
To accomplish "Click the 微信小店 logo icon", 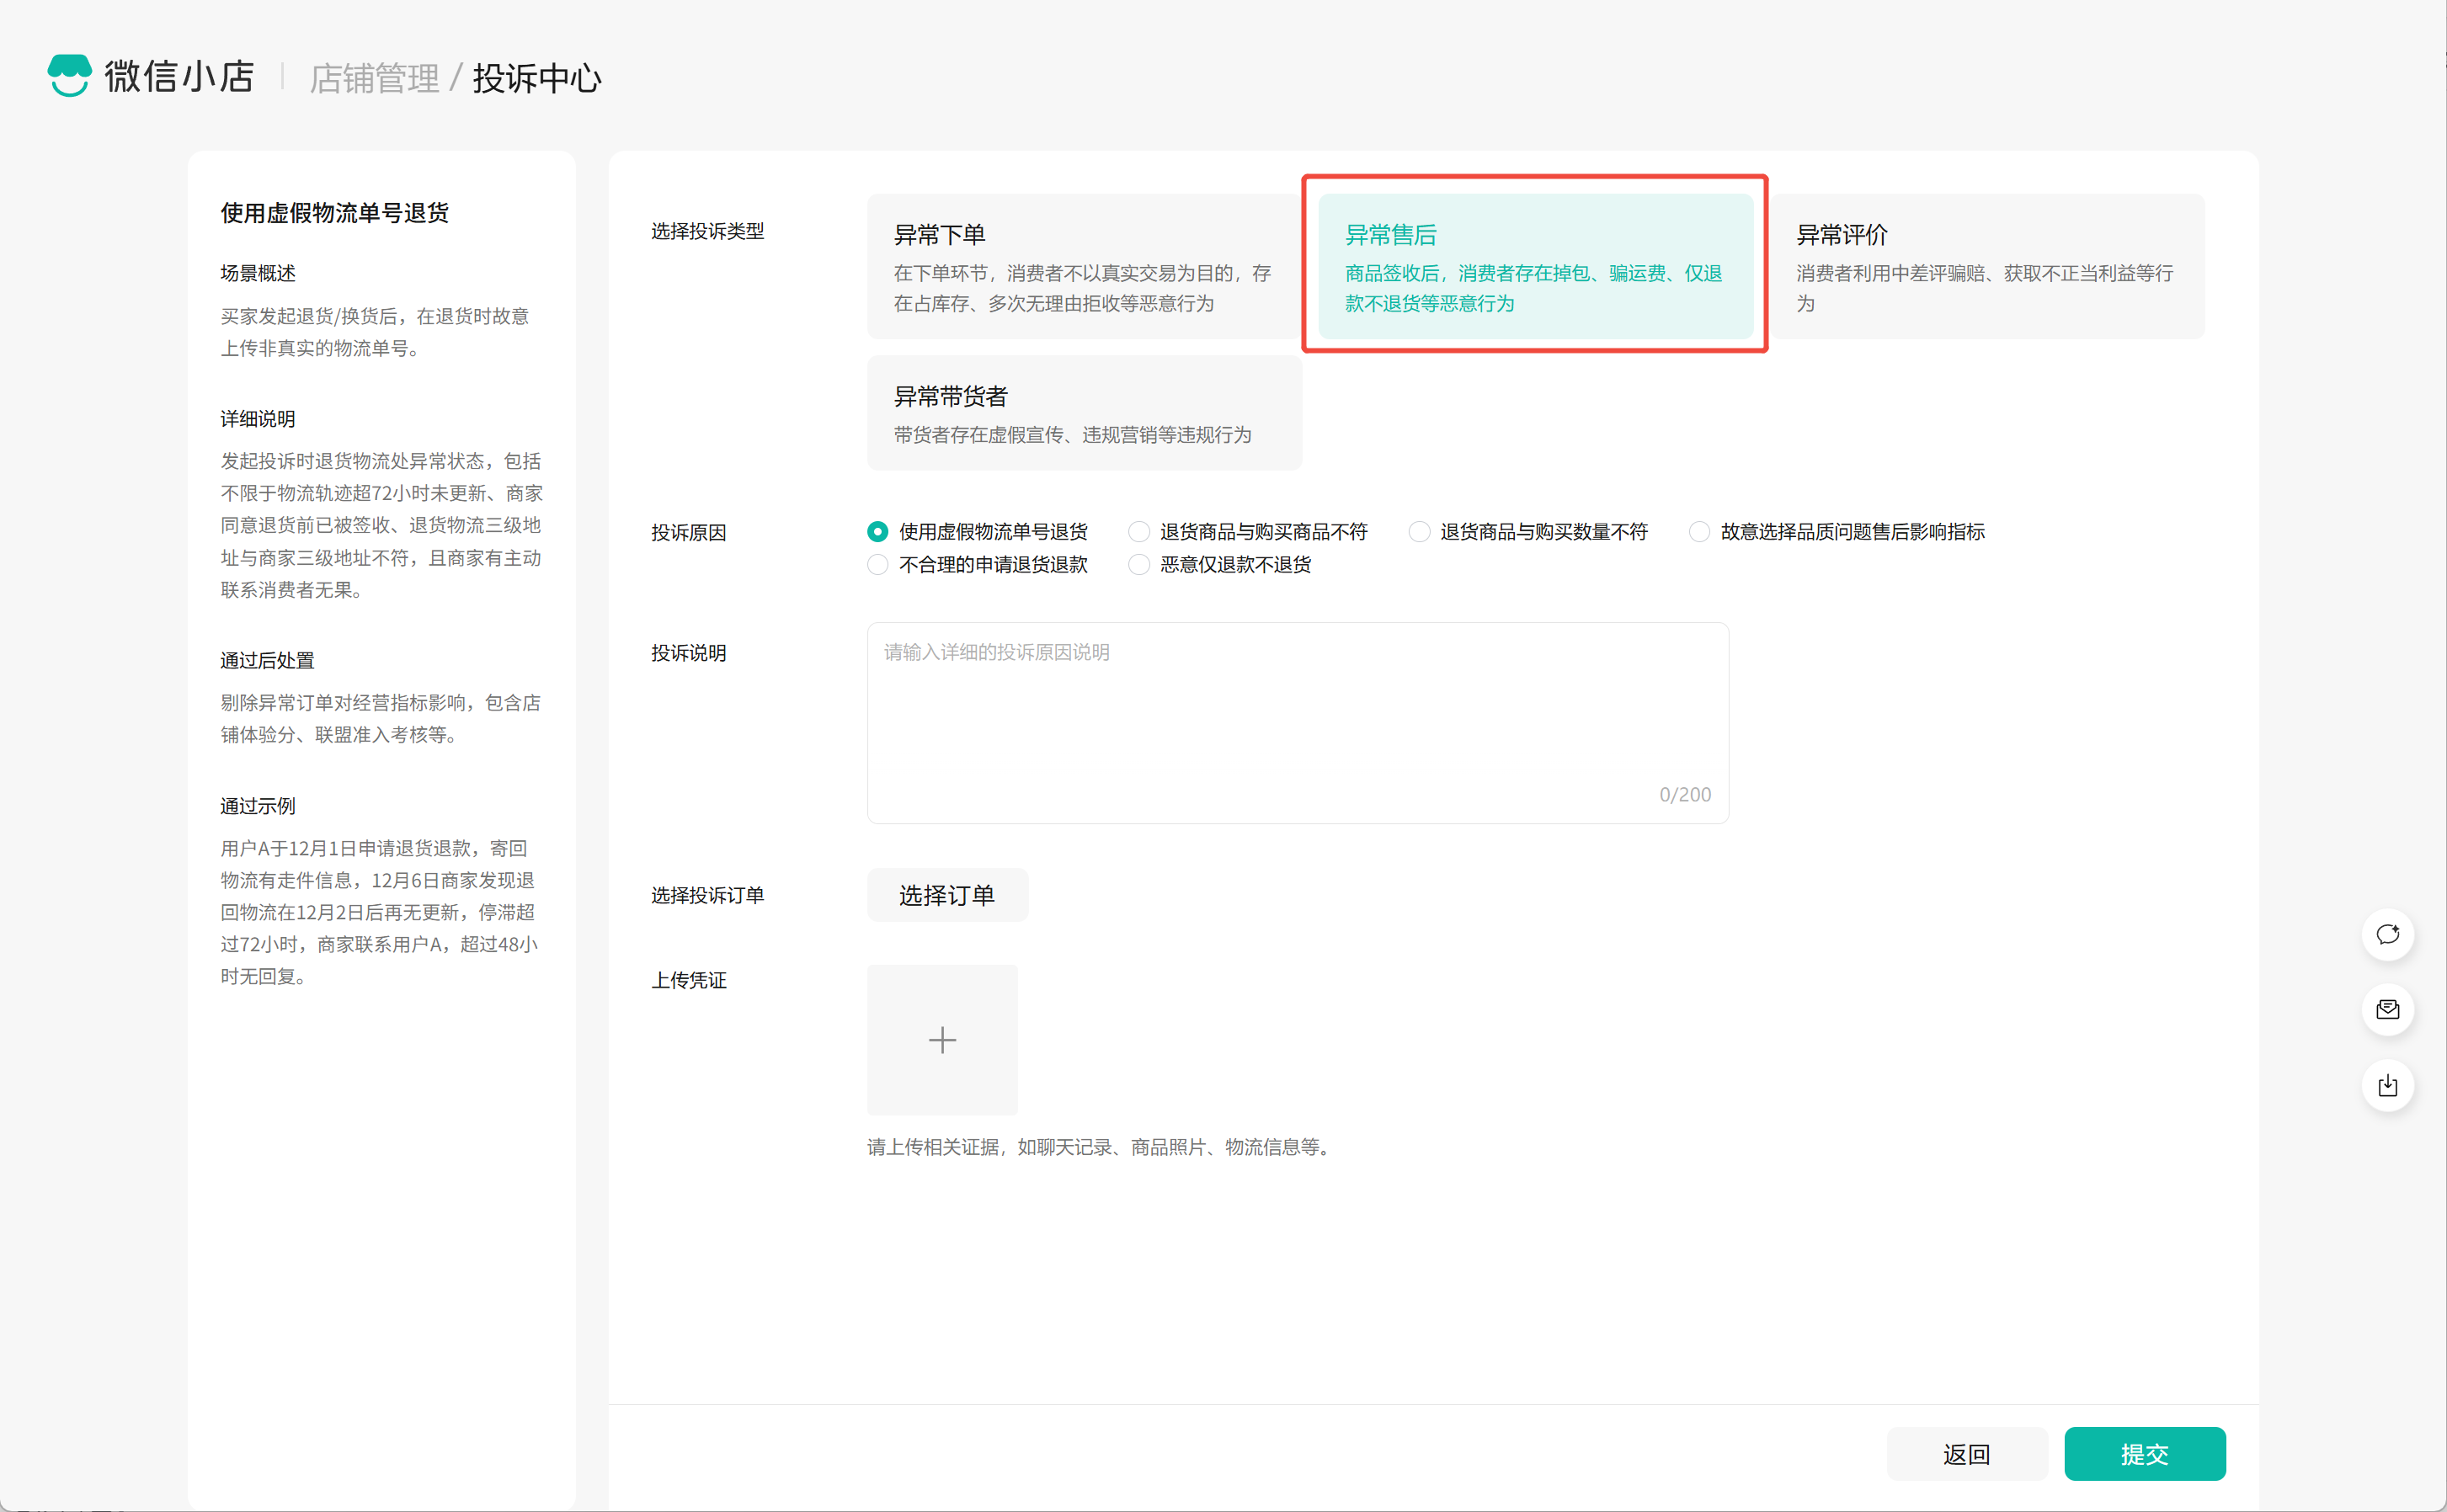I will 69,76.
